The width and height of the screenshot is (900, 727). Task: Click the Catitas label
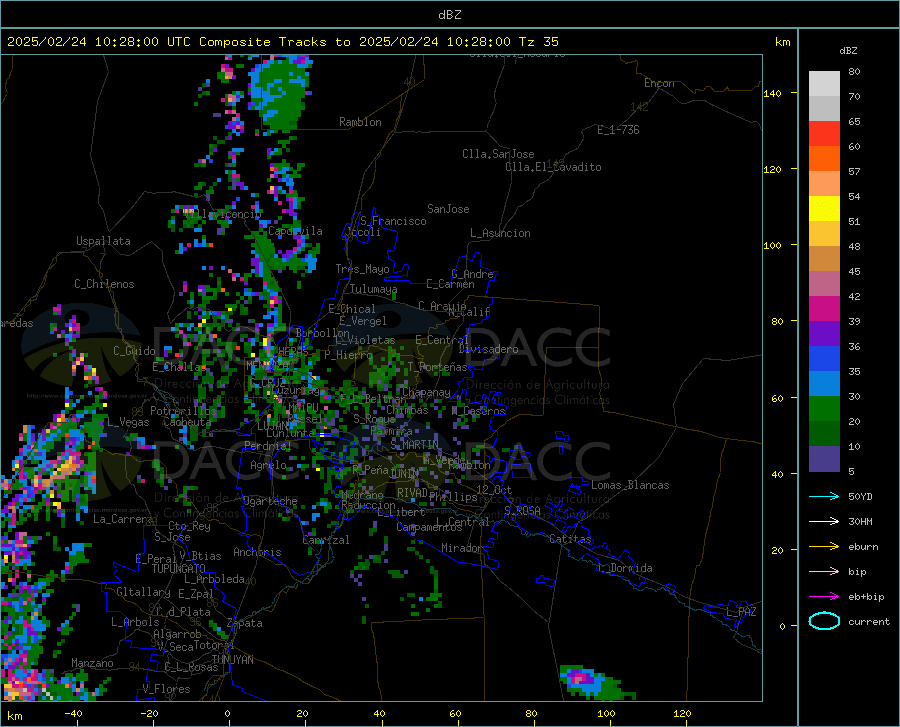tap(570, 539)
